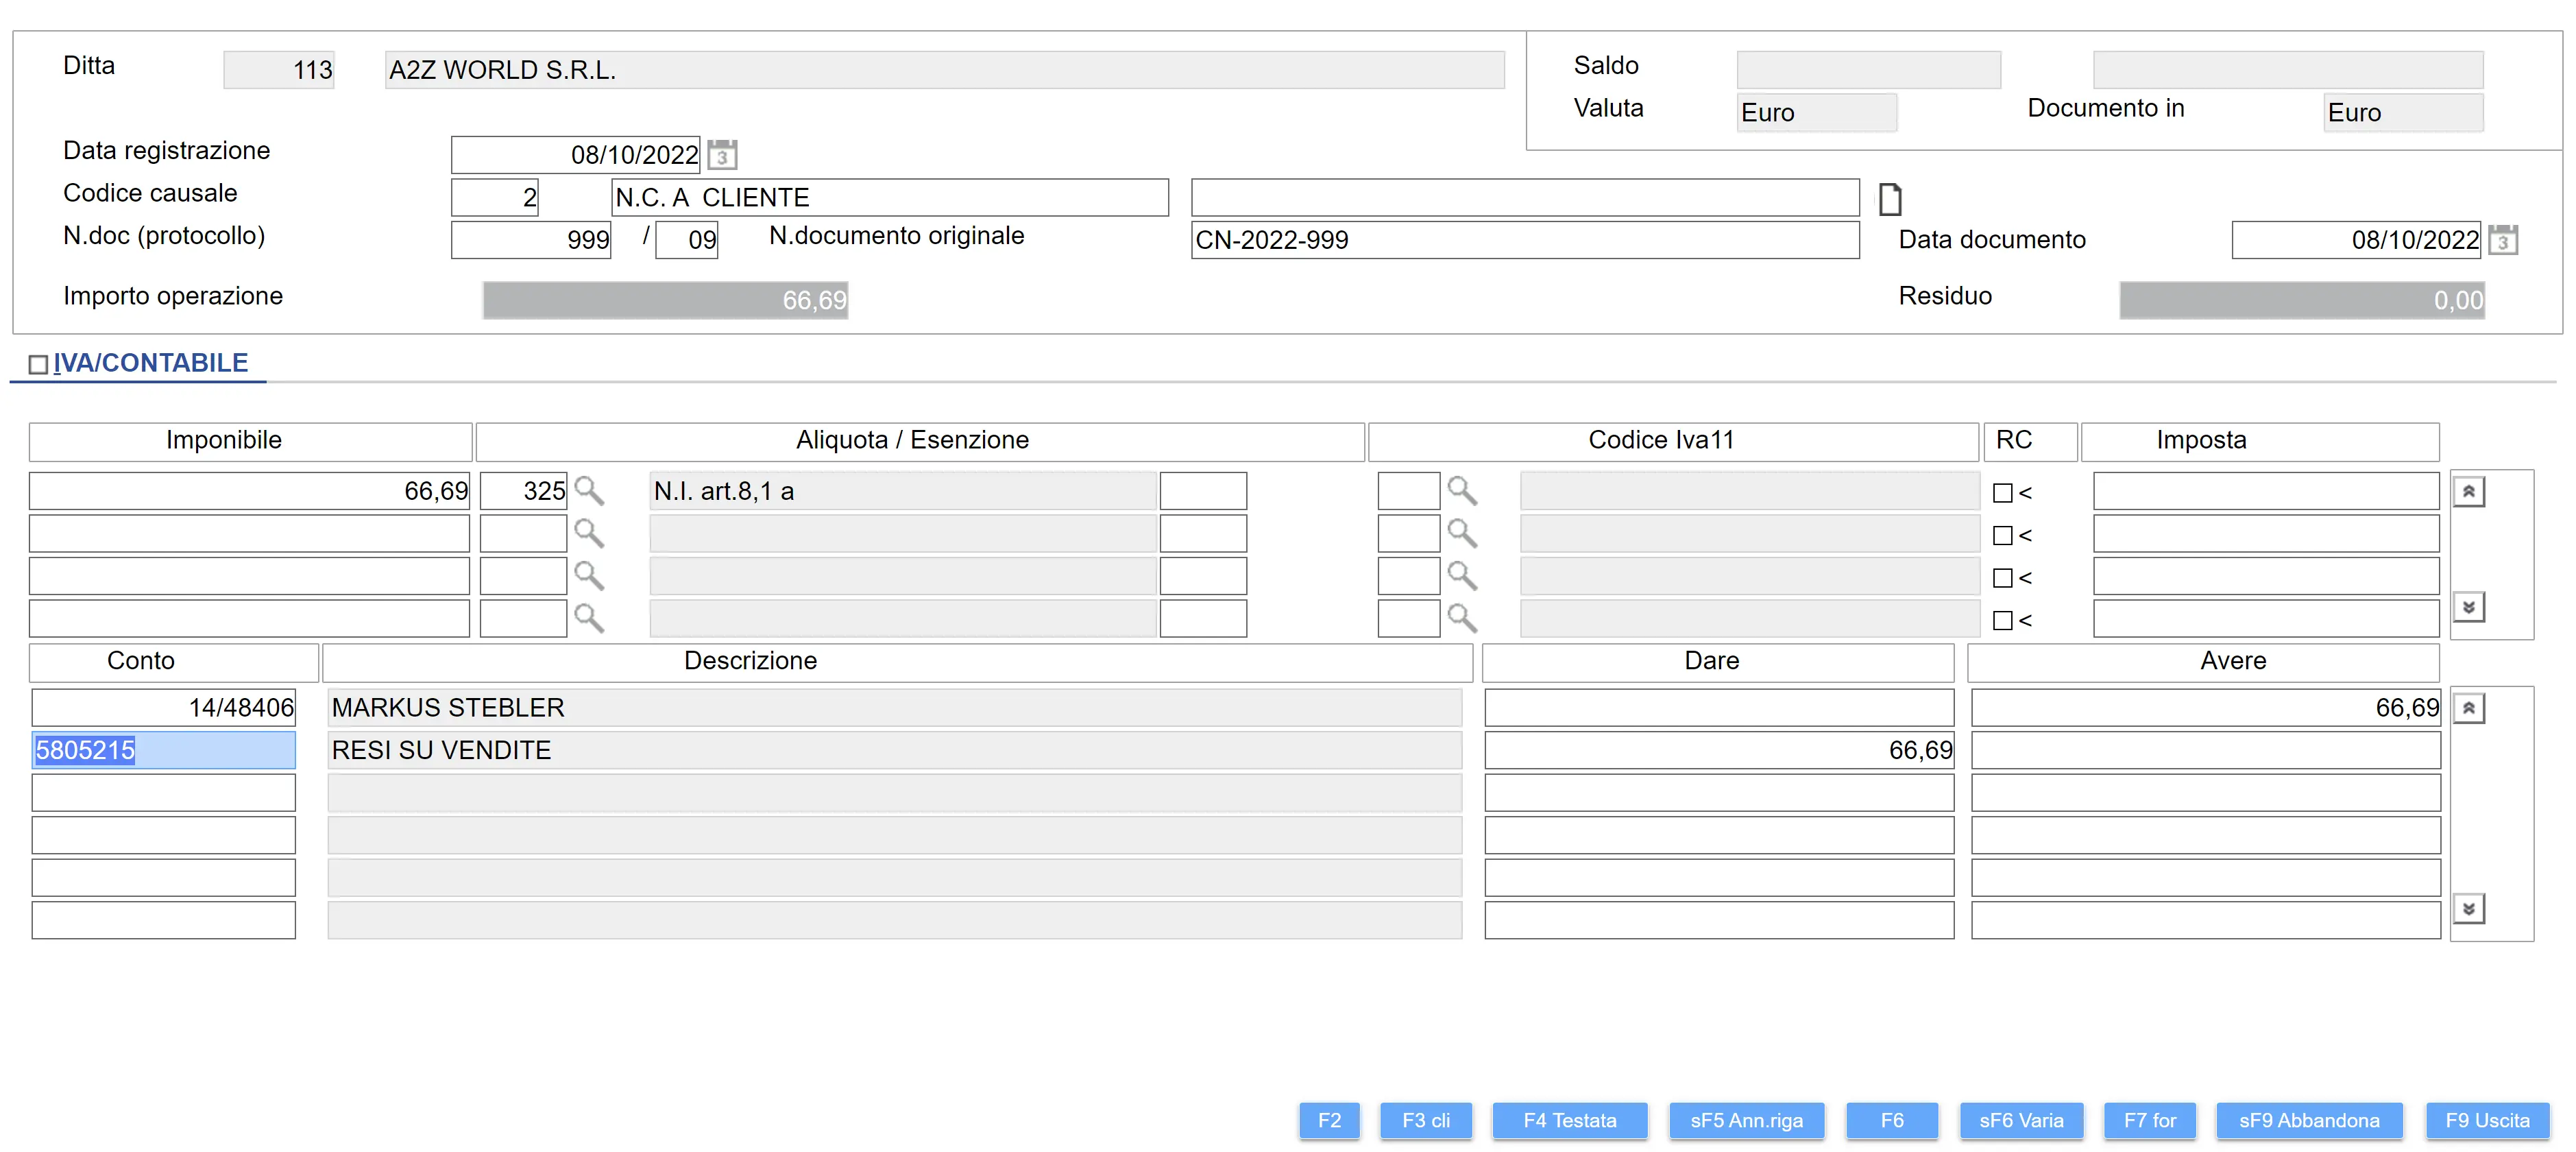Click the highlighted Conto field 5805215
The height and width of the screenshot is (1152, 2576).
point(163,750)
